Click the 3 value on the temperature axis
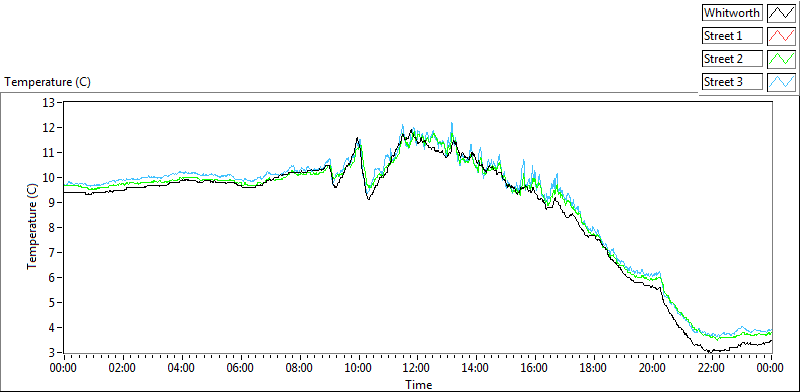The height and width of the screenshot is (392, 800). click(51, 353)
